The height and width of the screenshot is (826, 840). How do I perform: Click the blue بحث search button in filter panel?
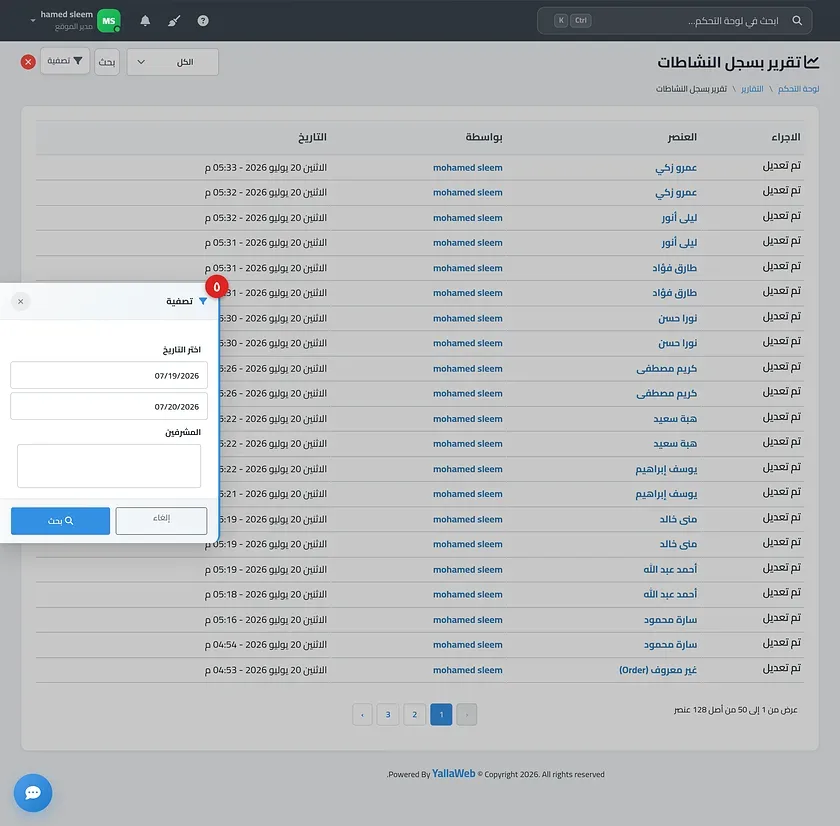tap(60, 521)
